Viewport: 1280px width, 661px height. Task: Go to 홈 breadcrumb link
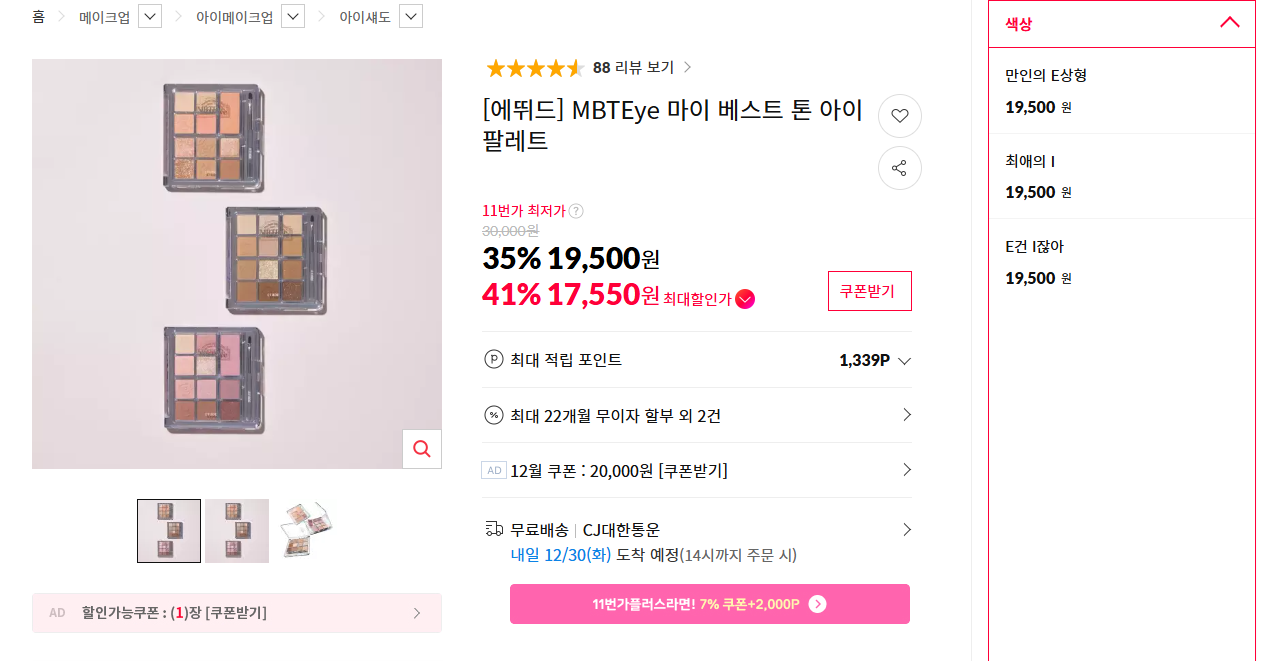[x=38, y=17]
